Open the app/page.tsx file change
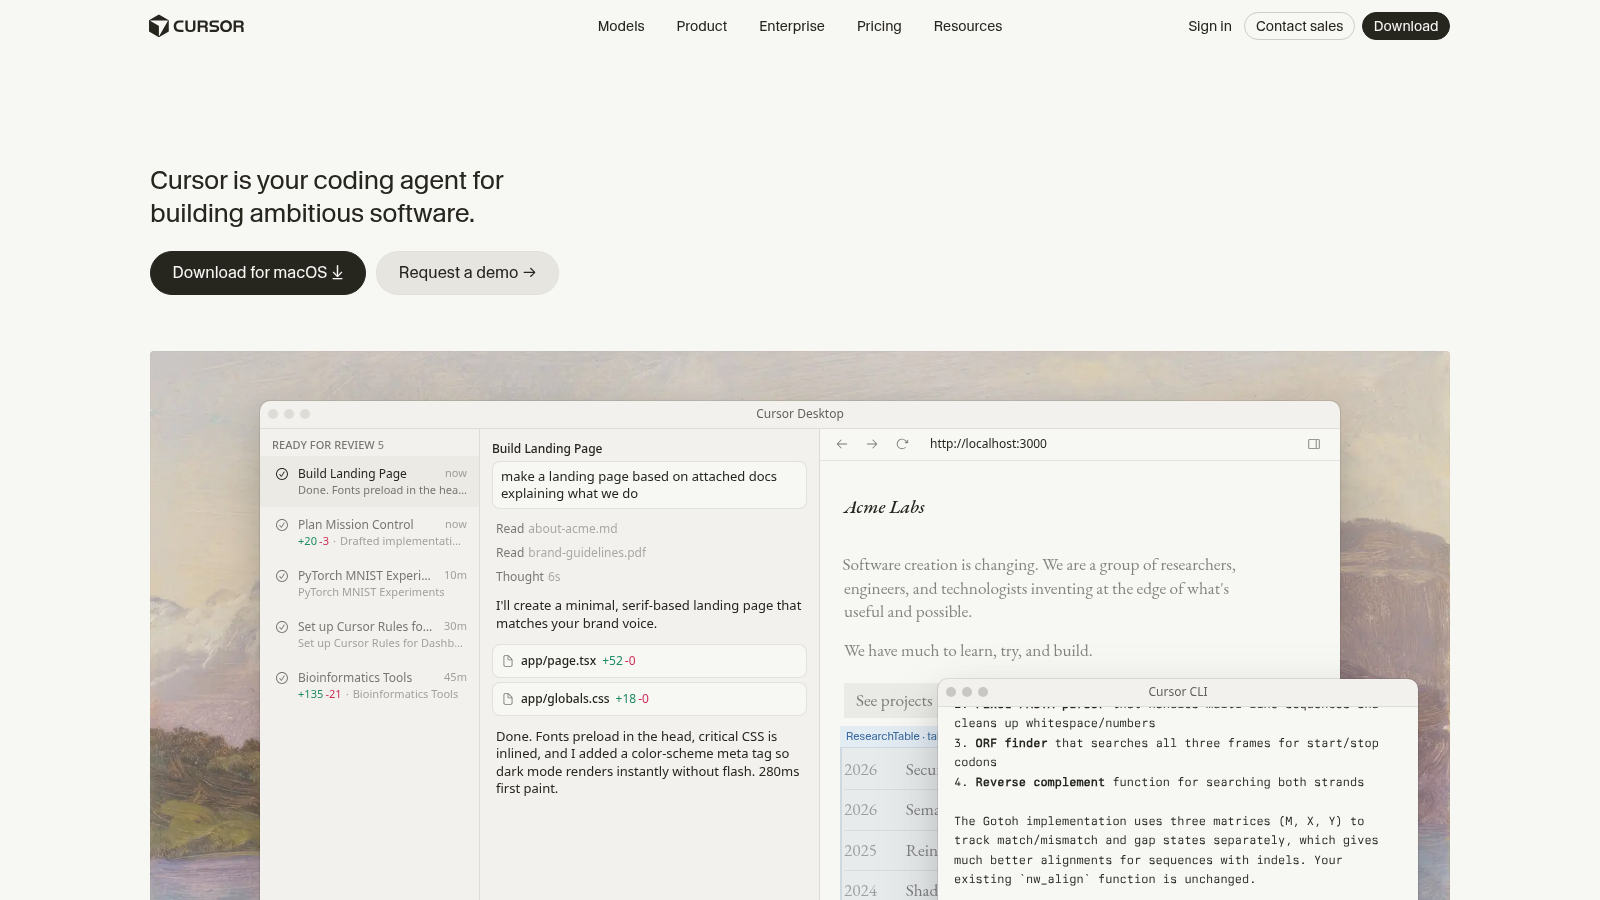 [649, 661]
